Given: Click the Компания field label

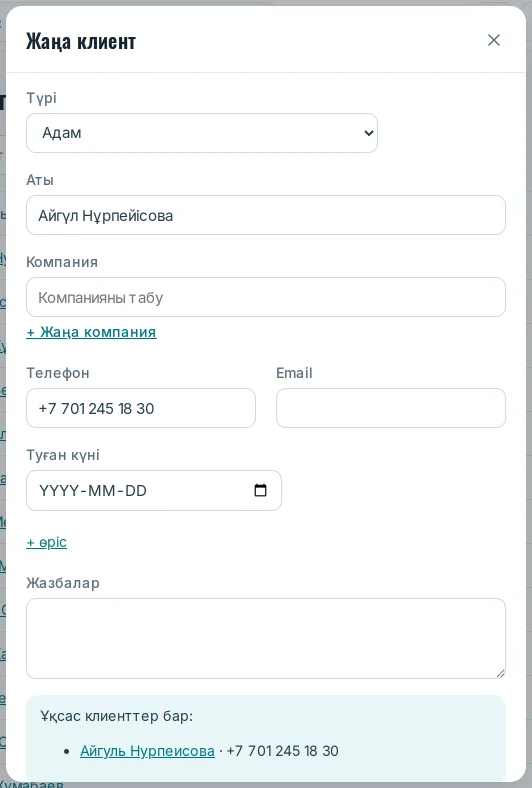Looking at the screenshot, I should point(62,262).
